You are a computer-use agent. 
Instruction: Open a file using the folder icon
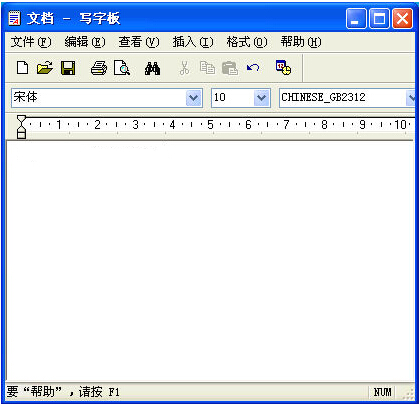(45, 68)
